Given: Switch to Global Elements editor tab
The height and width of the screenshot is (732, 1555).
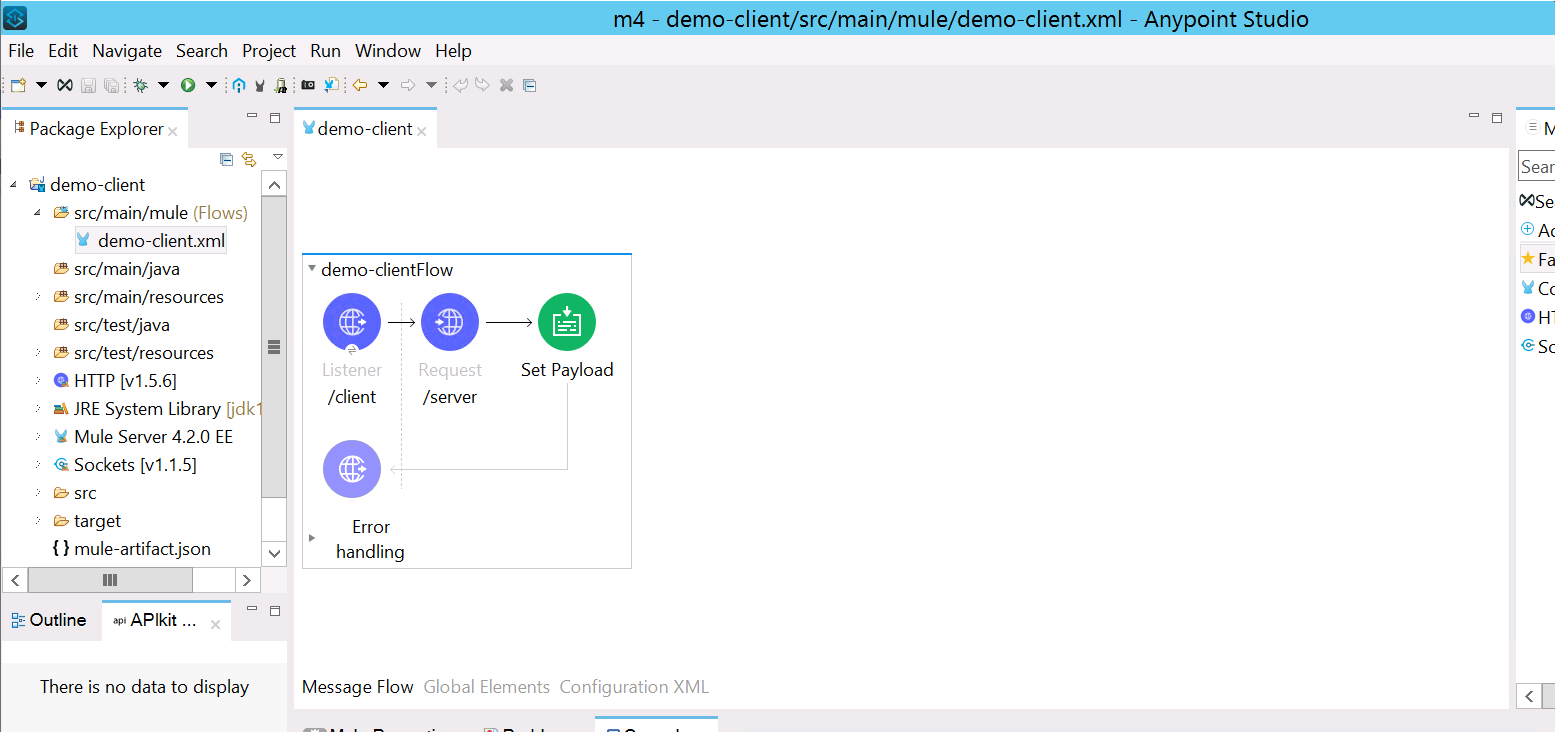Looking at the screenshot, I should click(x=487, y=687).
